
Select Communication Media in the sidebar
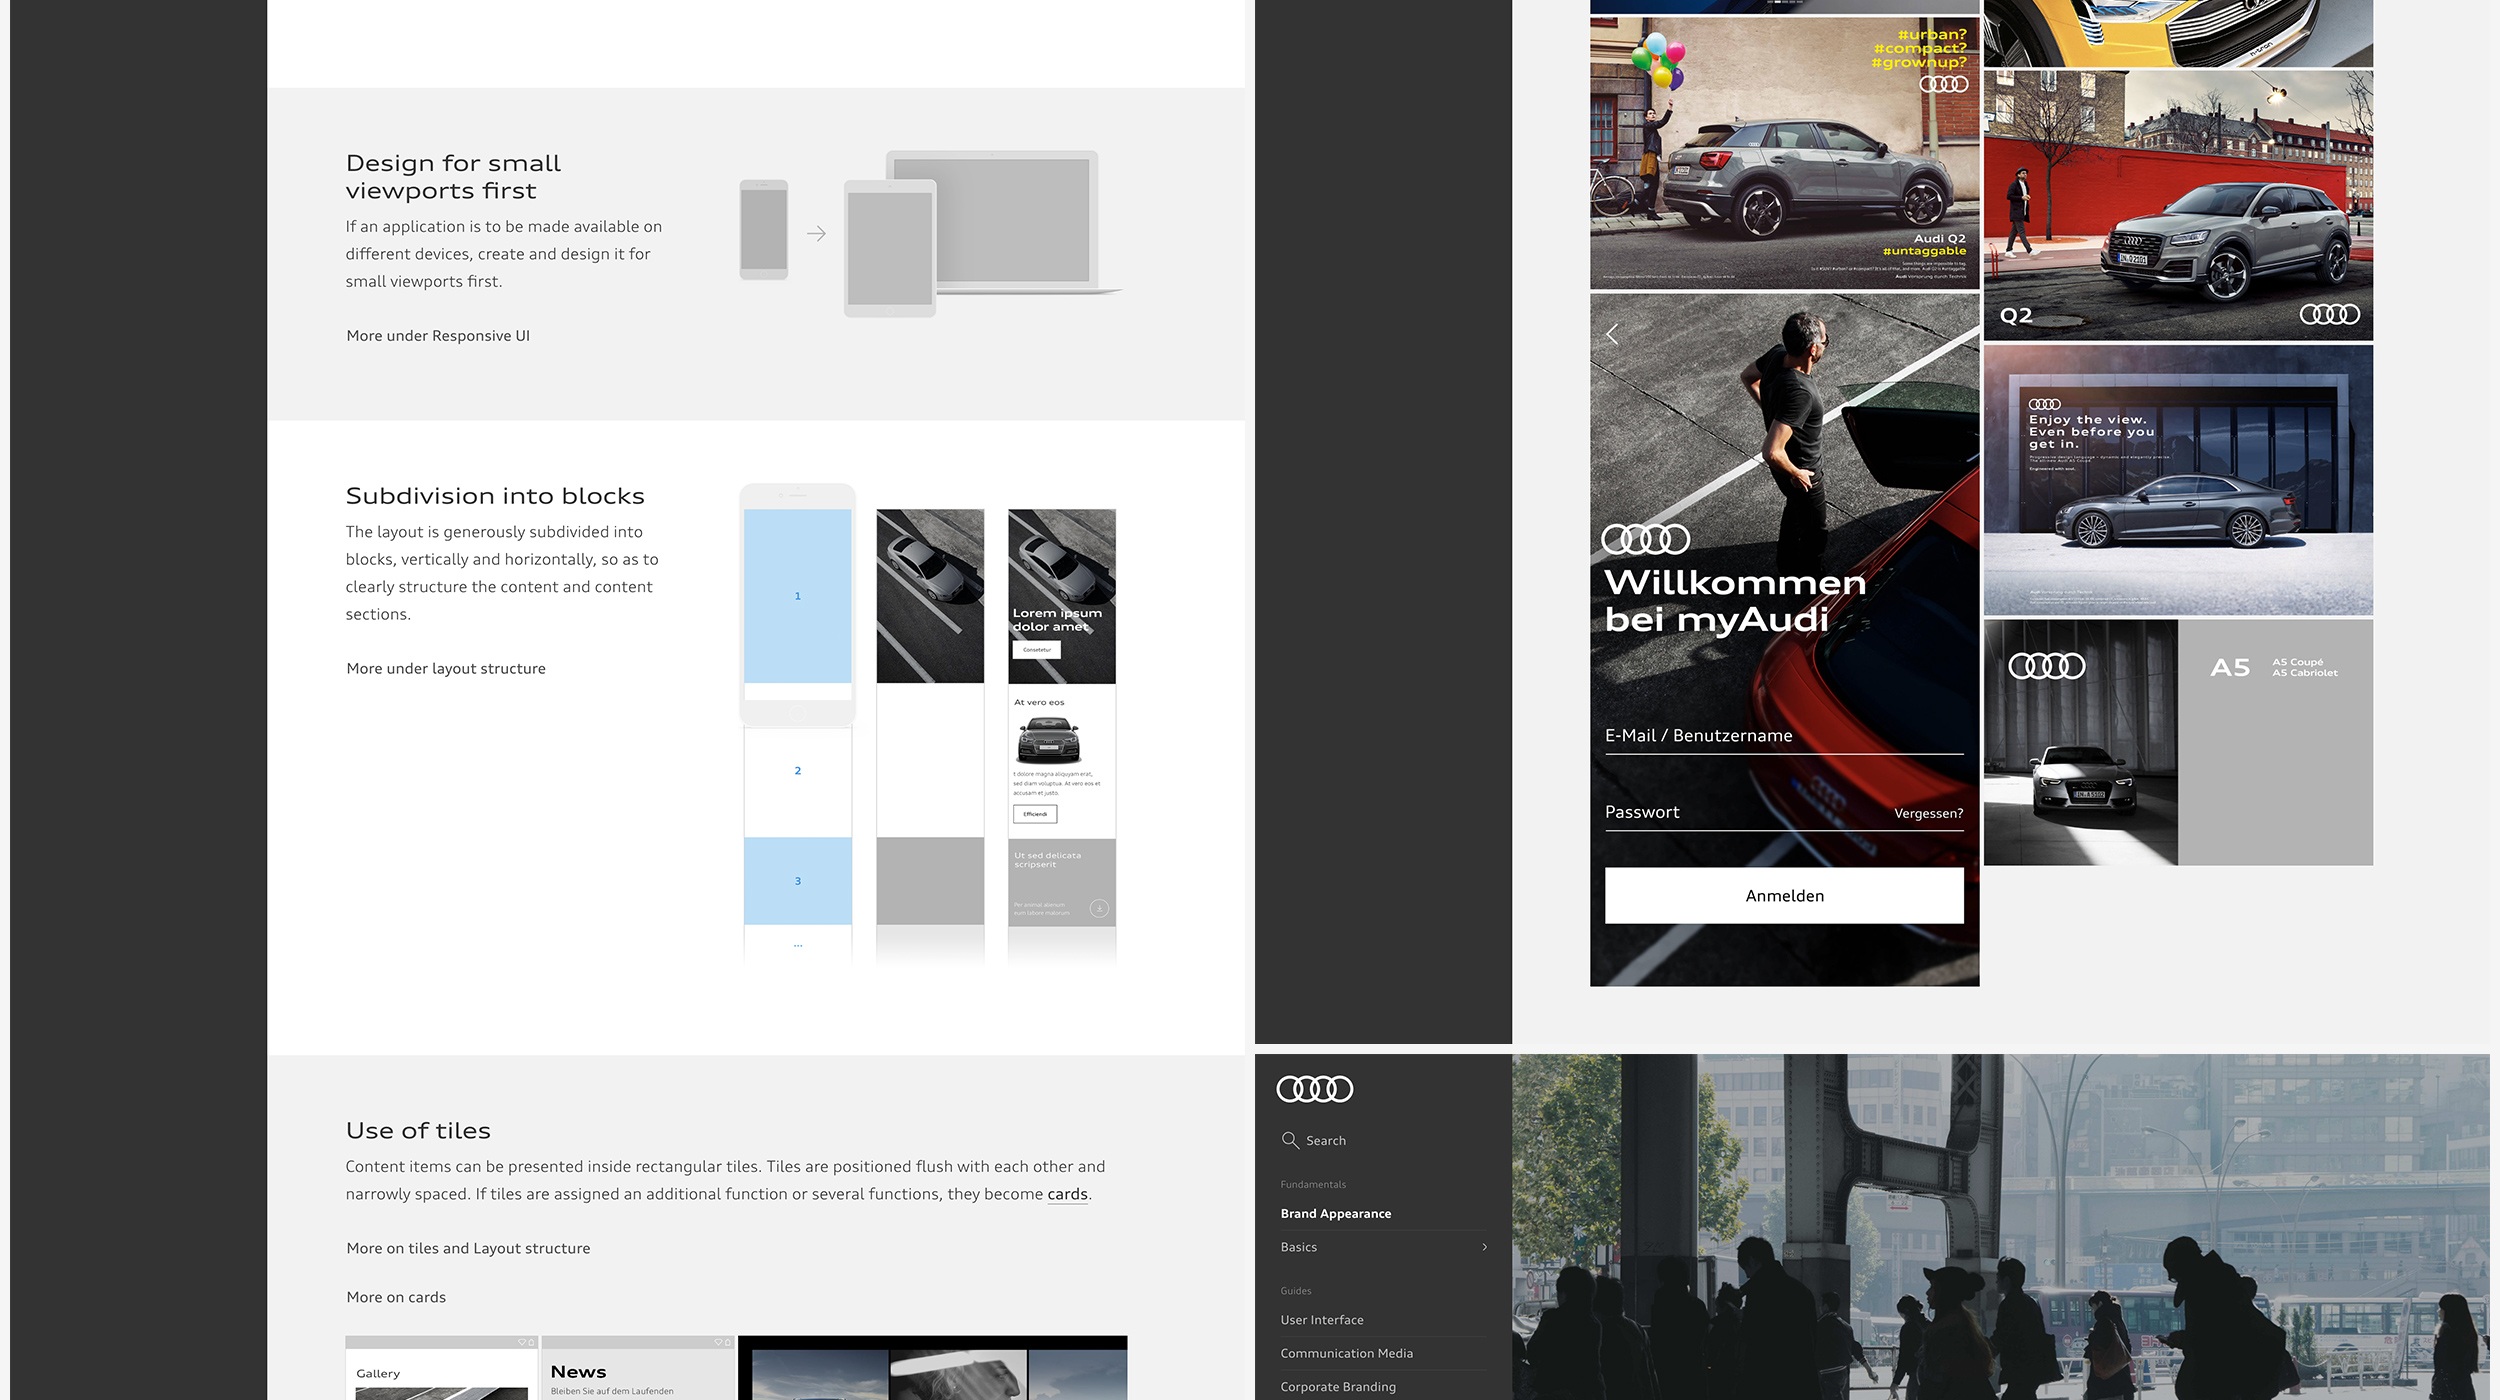coord(1346,1353)
